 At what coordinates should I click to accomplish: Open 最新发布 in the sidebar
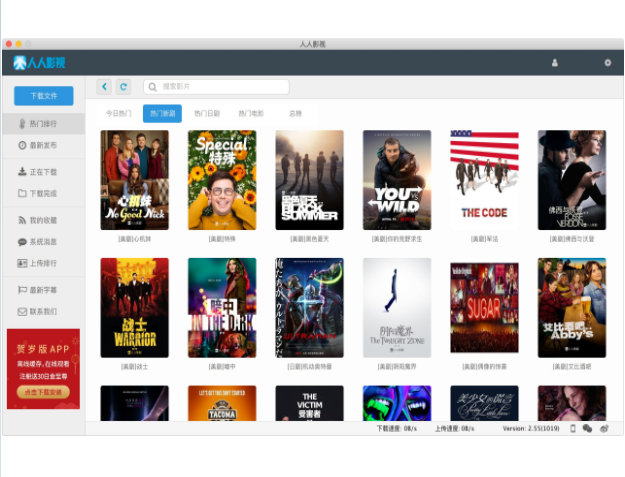pyautogui.click(x=43, y=145)
